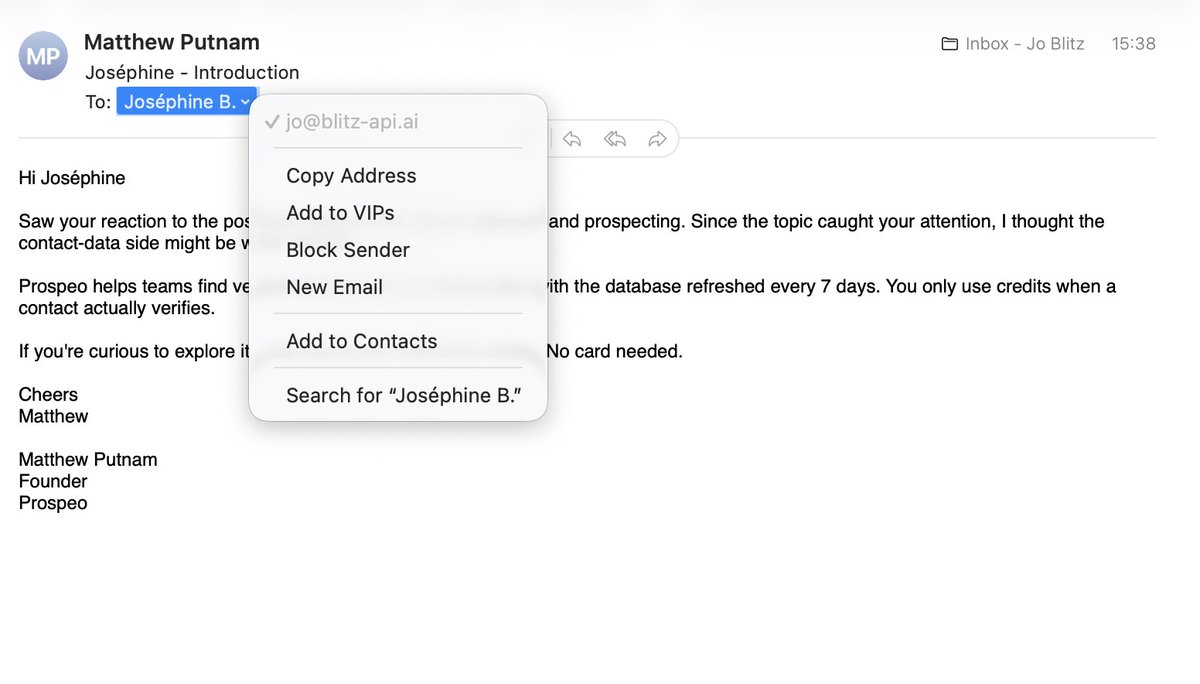
Task: Click the Reply All double-arrow icon
Action: pyautogui.click(x=615, y=139)
